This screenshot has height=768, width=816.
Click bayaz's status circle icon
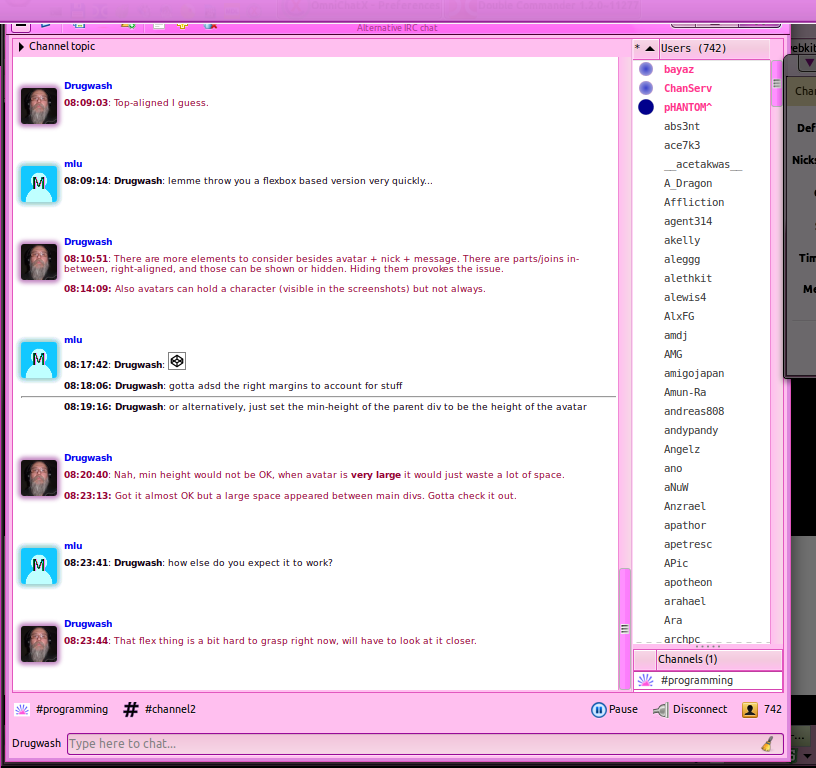click(646, 69)
